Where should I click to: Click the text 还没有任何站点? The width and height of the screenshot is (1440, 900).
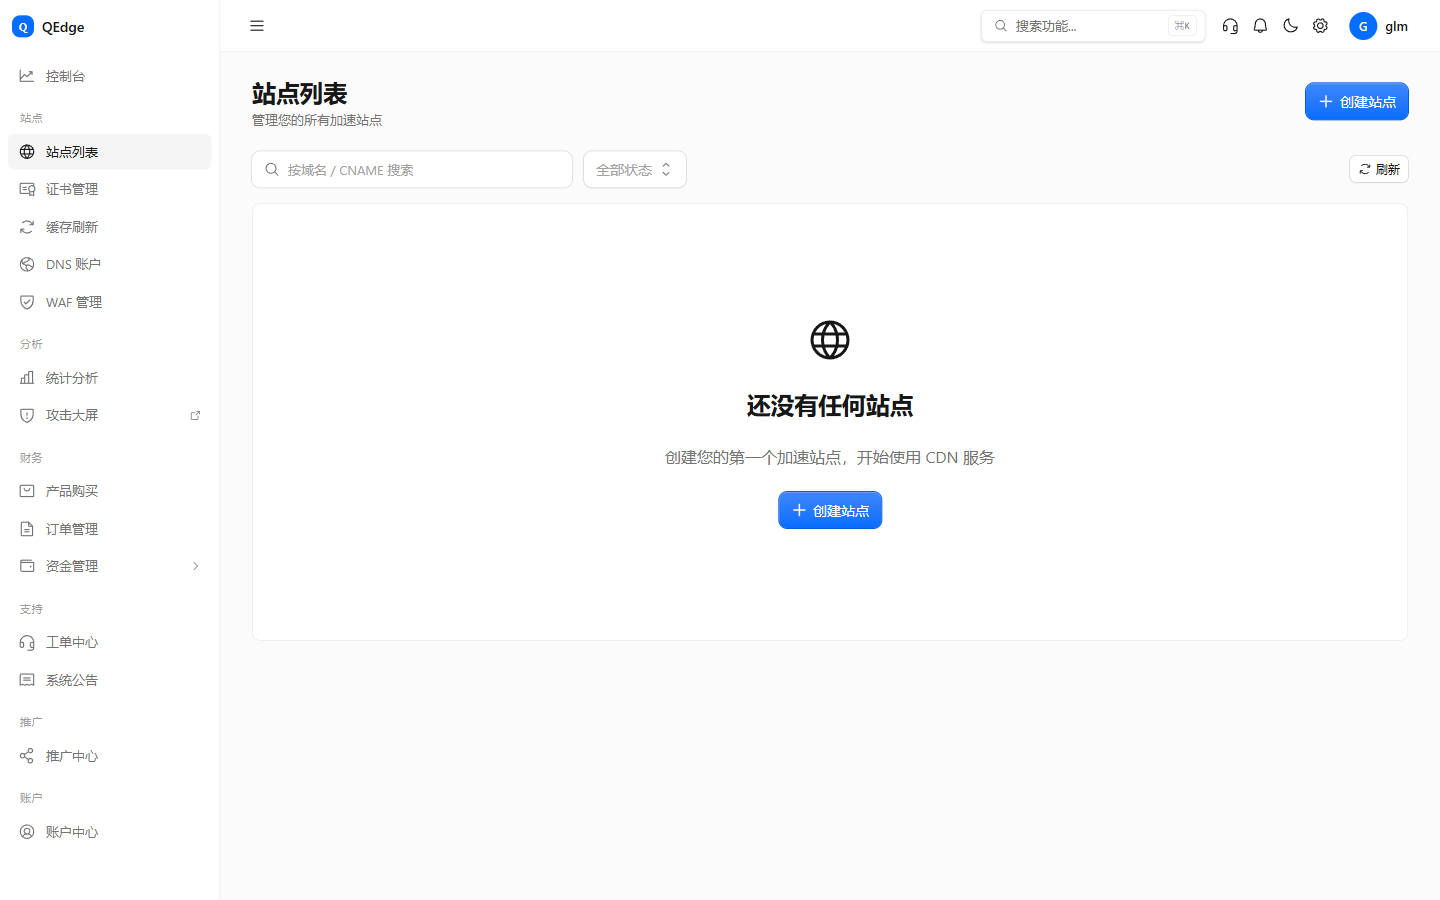(830, 406)
